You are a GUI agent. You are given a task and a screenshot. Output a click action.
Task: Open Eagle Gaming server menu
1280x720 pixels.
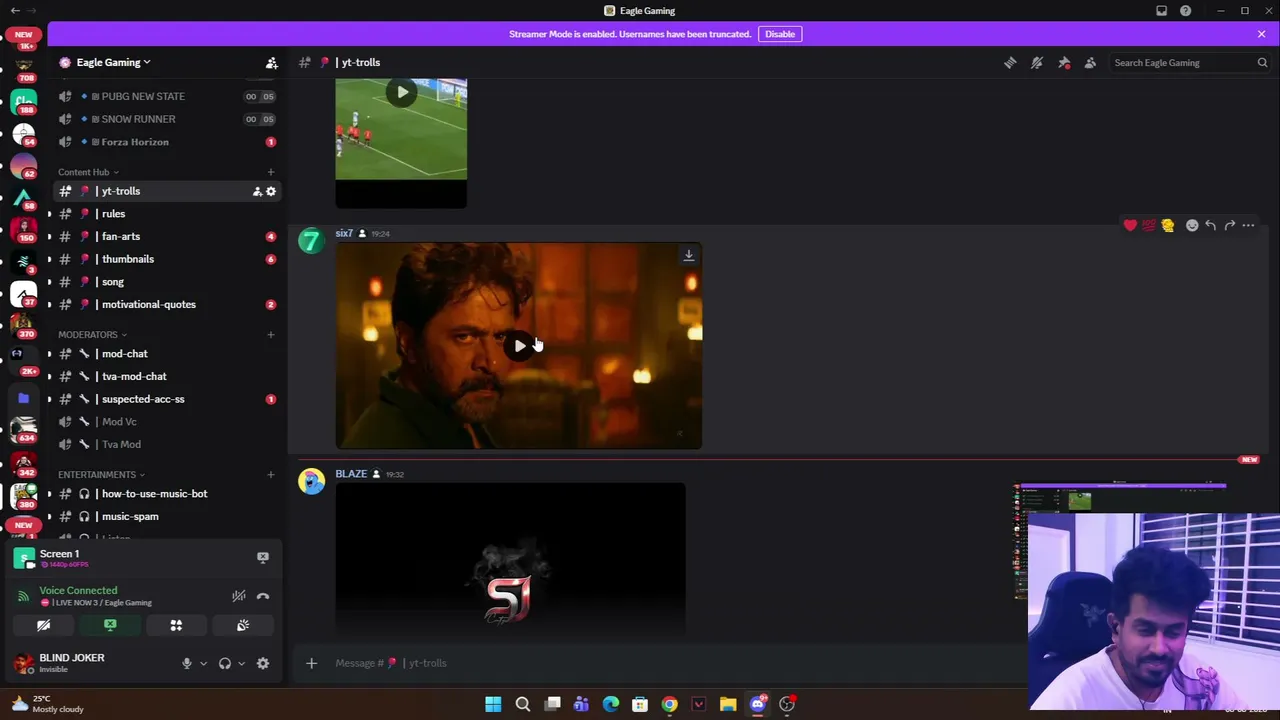coord(113,62)
